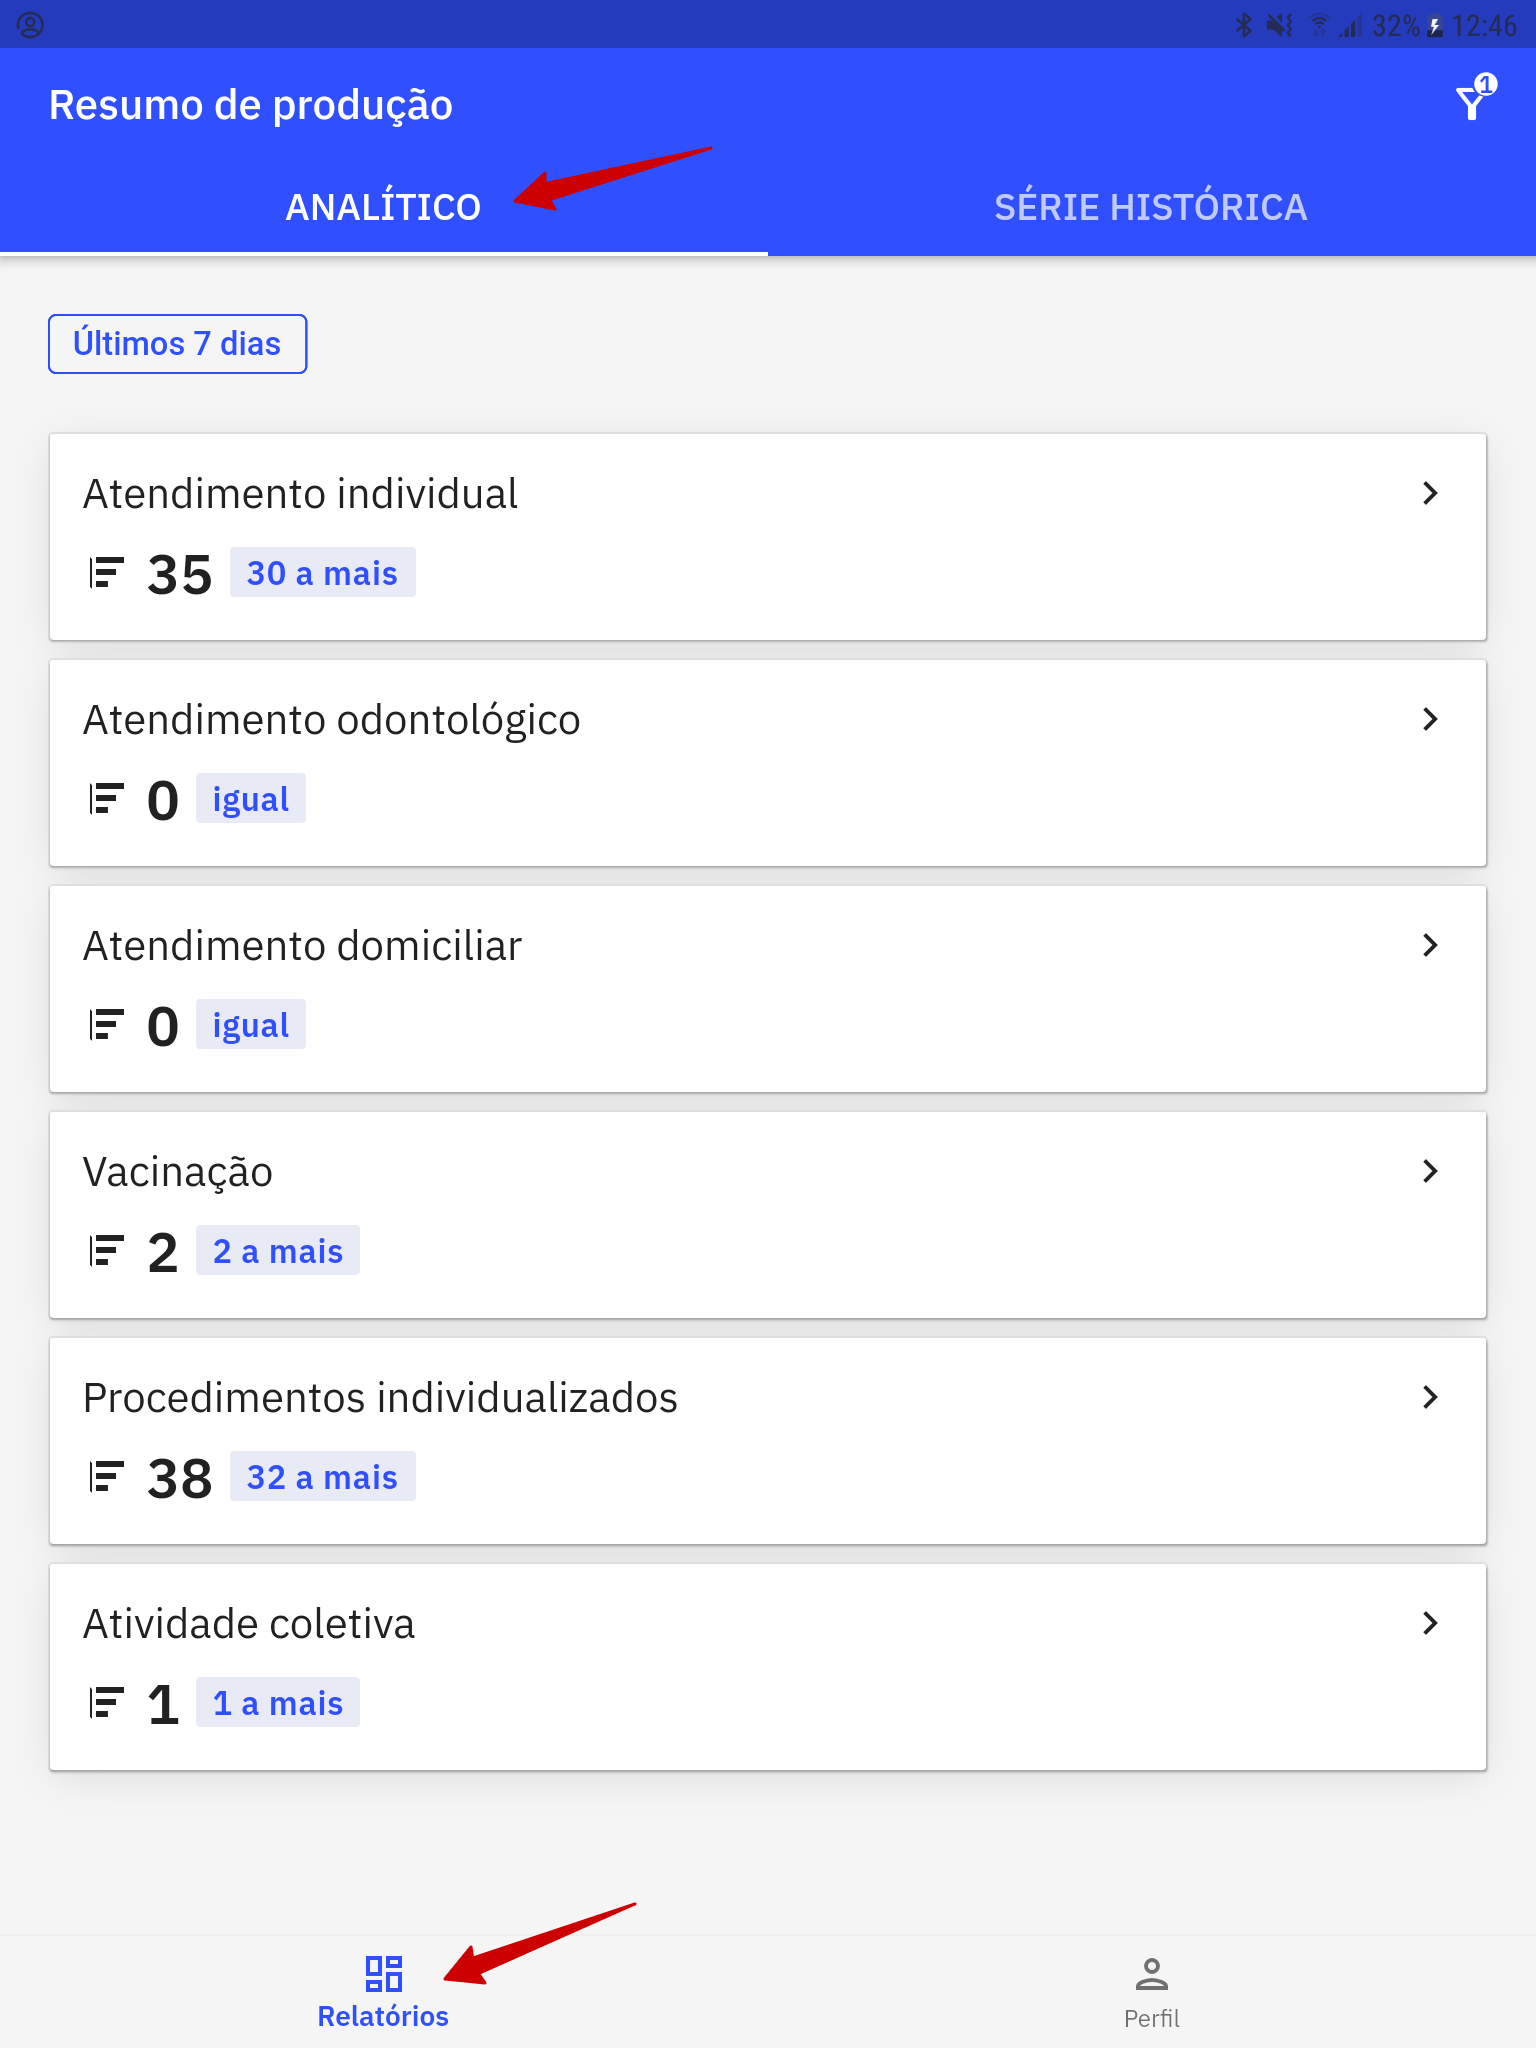Expand Procedimentos individualizados chevron

(1430, 1397)
